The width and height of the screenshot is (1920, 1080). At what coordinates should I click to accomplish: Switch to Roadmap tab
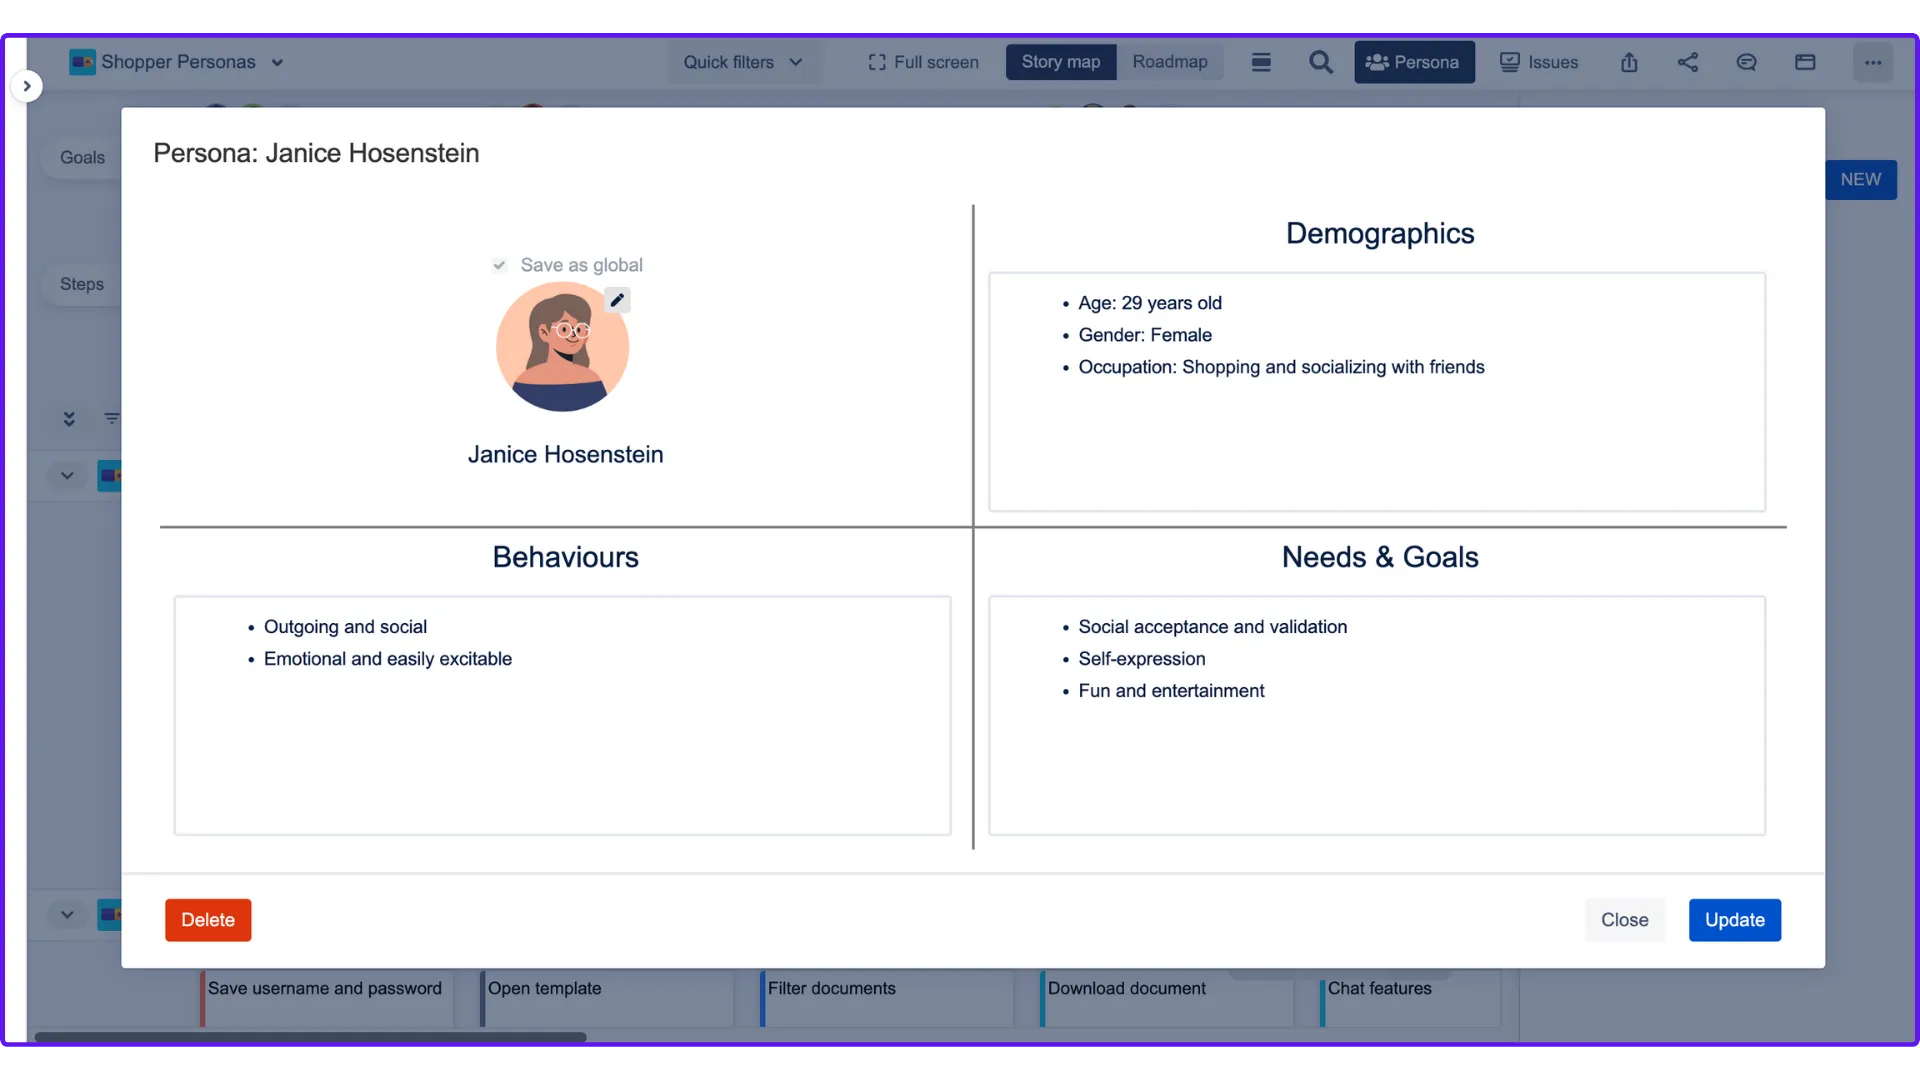pos(1170,61)
